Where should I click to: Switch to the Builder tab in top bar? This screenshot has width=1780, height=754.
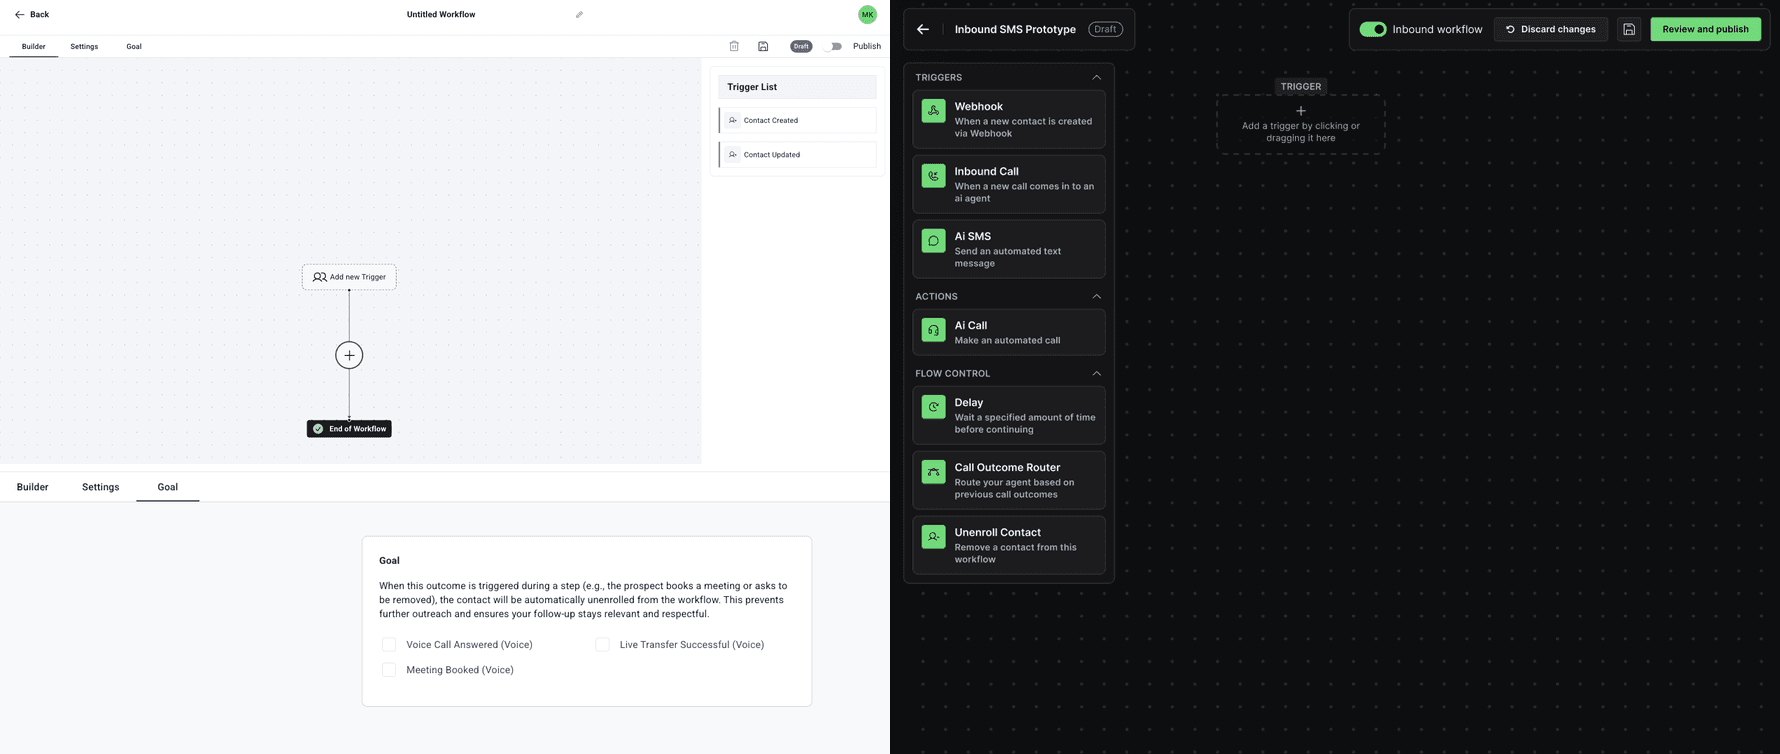[34, 46]
